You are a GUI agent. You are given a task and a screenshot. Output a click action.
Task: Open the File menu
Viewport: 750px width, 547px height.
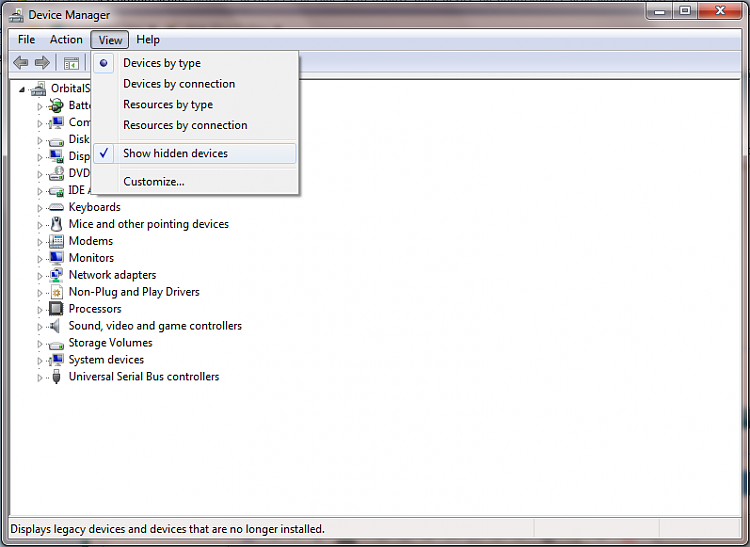click(26, 40)
